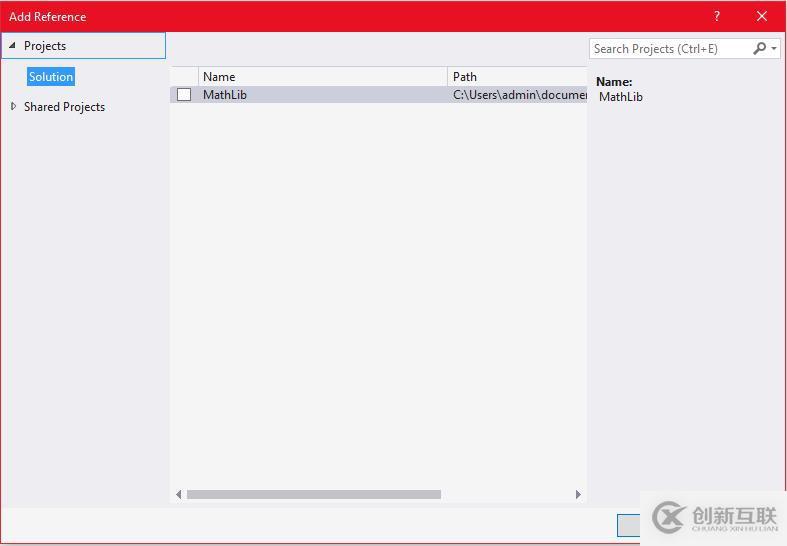Select the Shared Projects category
This screenshot has width=787, height=546.
point(64,107)
